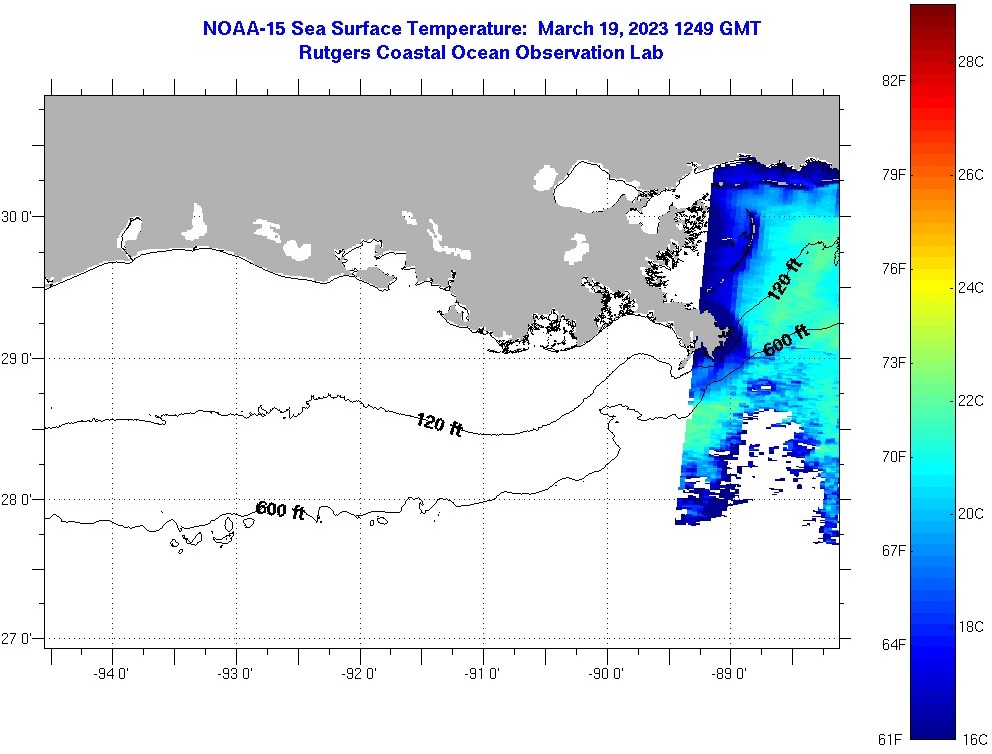Click the 82F label beside the color bar
Image resolution: width=992 pixels, height=754 pixels.
[x=893, y=80]
